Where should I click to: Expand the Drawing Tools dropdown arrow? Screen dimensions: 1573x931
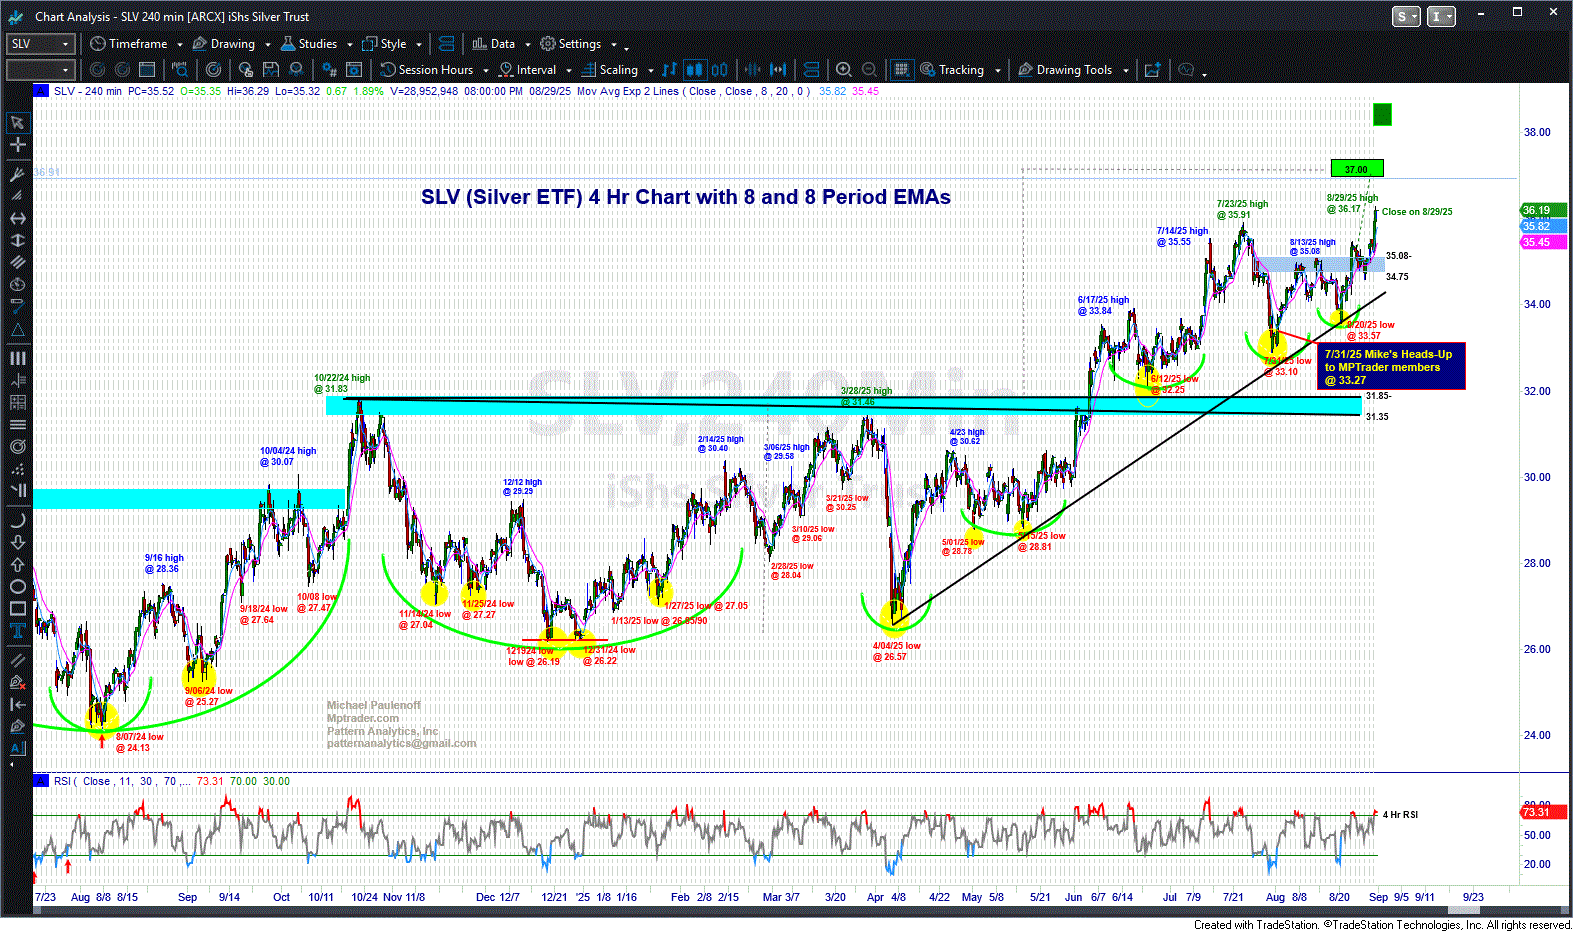(1126, 71)
